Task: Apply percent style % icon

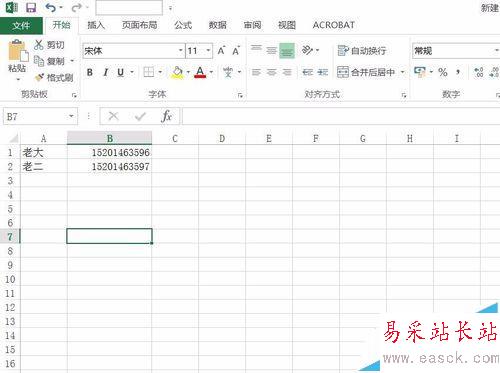Action: coord(443,72)
